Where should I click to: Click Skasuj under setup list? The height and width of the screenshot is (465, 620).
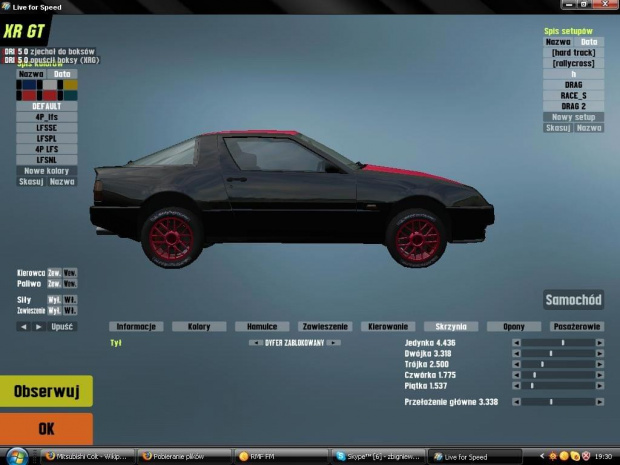pyautogui.click(x=558, y=128)
